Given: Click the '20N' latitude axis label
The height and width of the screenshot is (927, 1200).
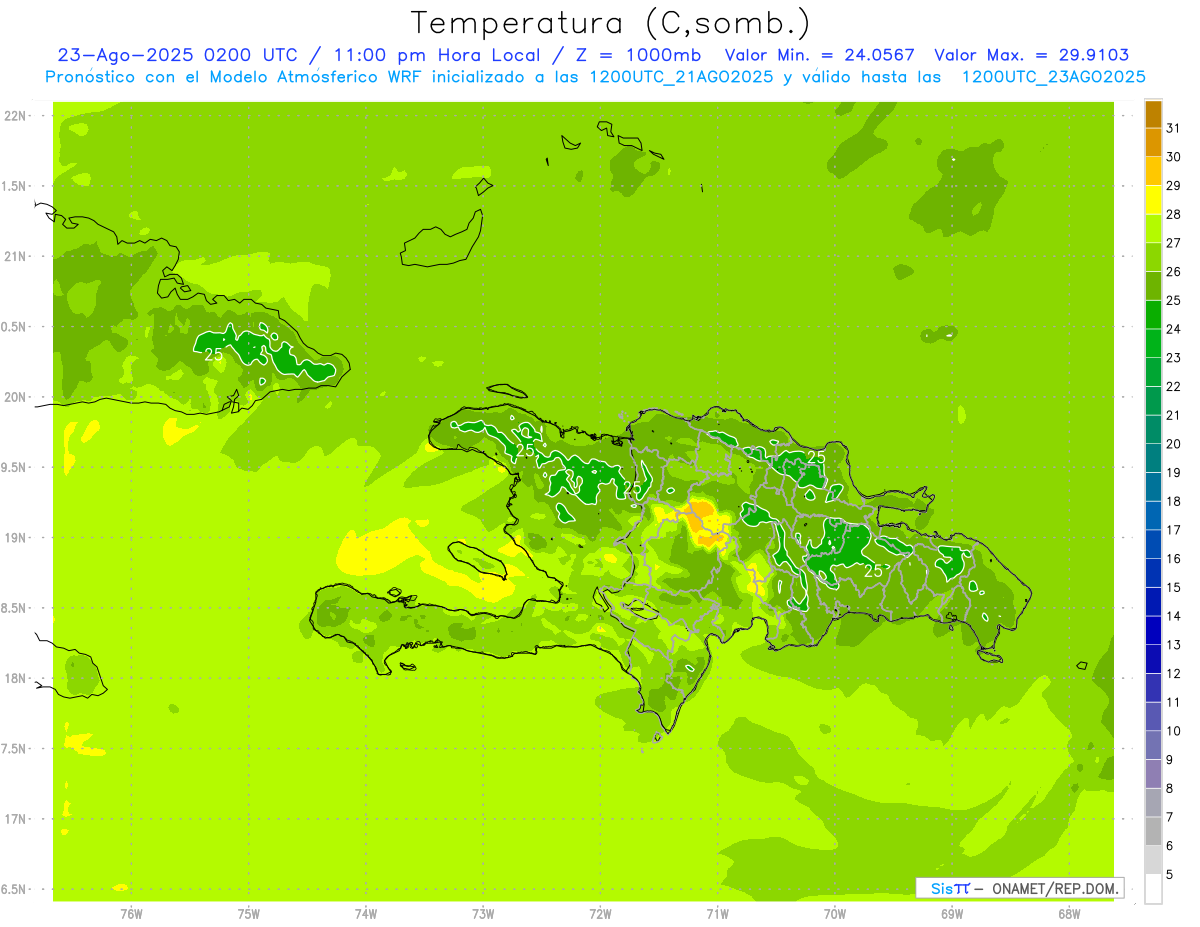Looking at the screenshot, I should click(16, 397).
